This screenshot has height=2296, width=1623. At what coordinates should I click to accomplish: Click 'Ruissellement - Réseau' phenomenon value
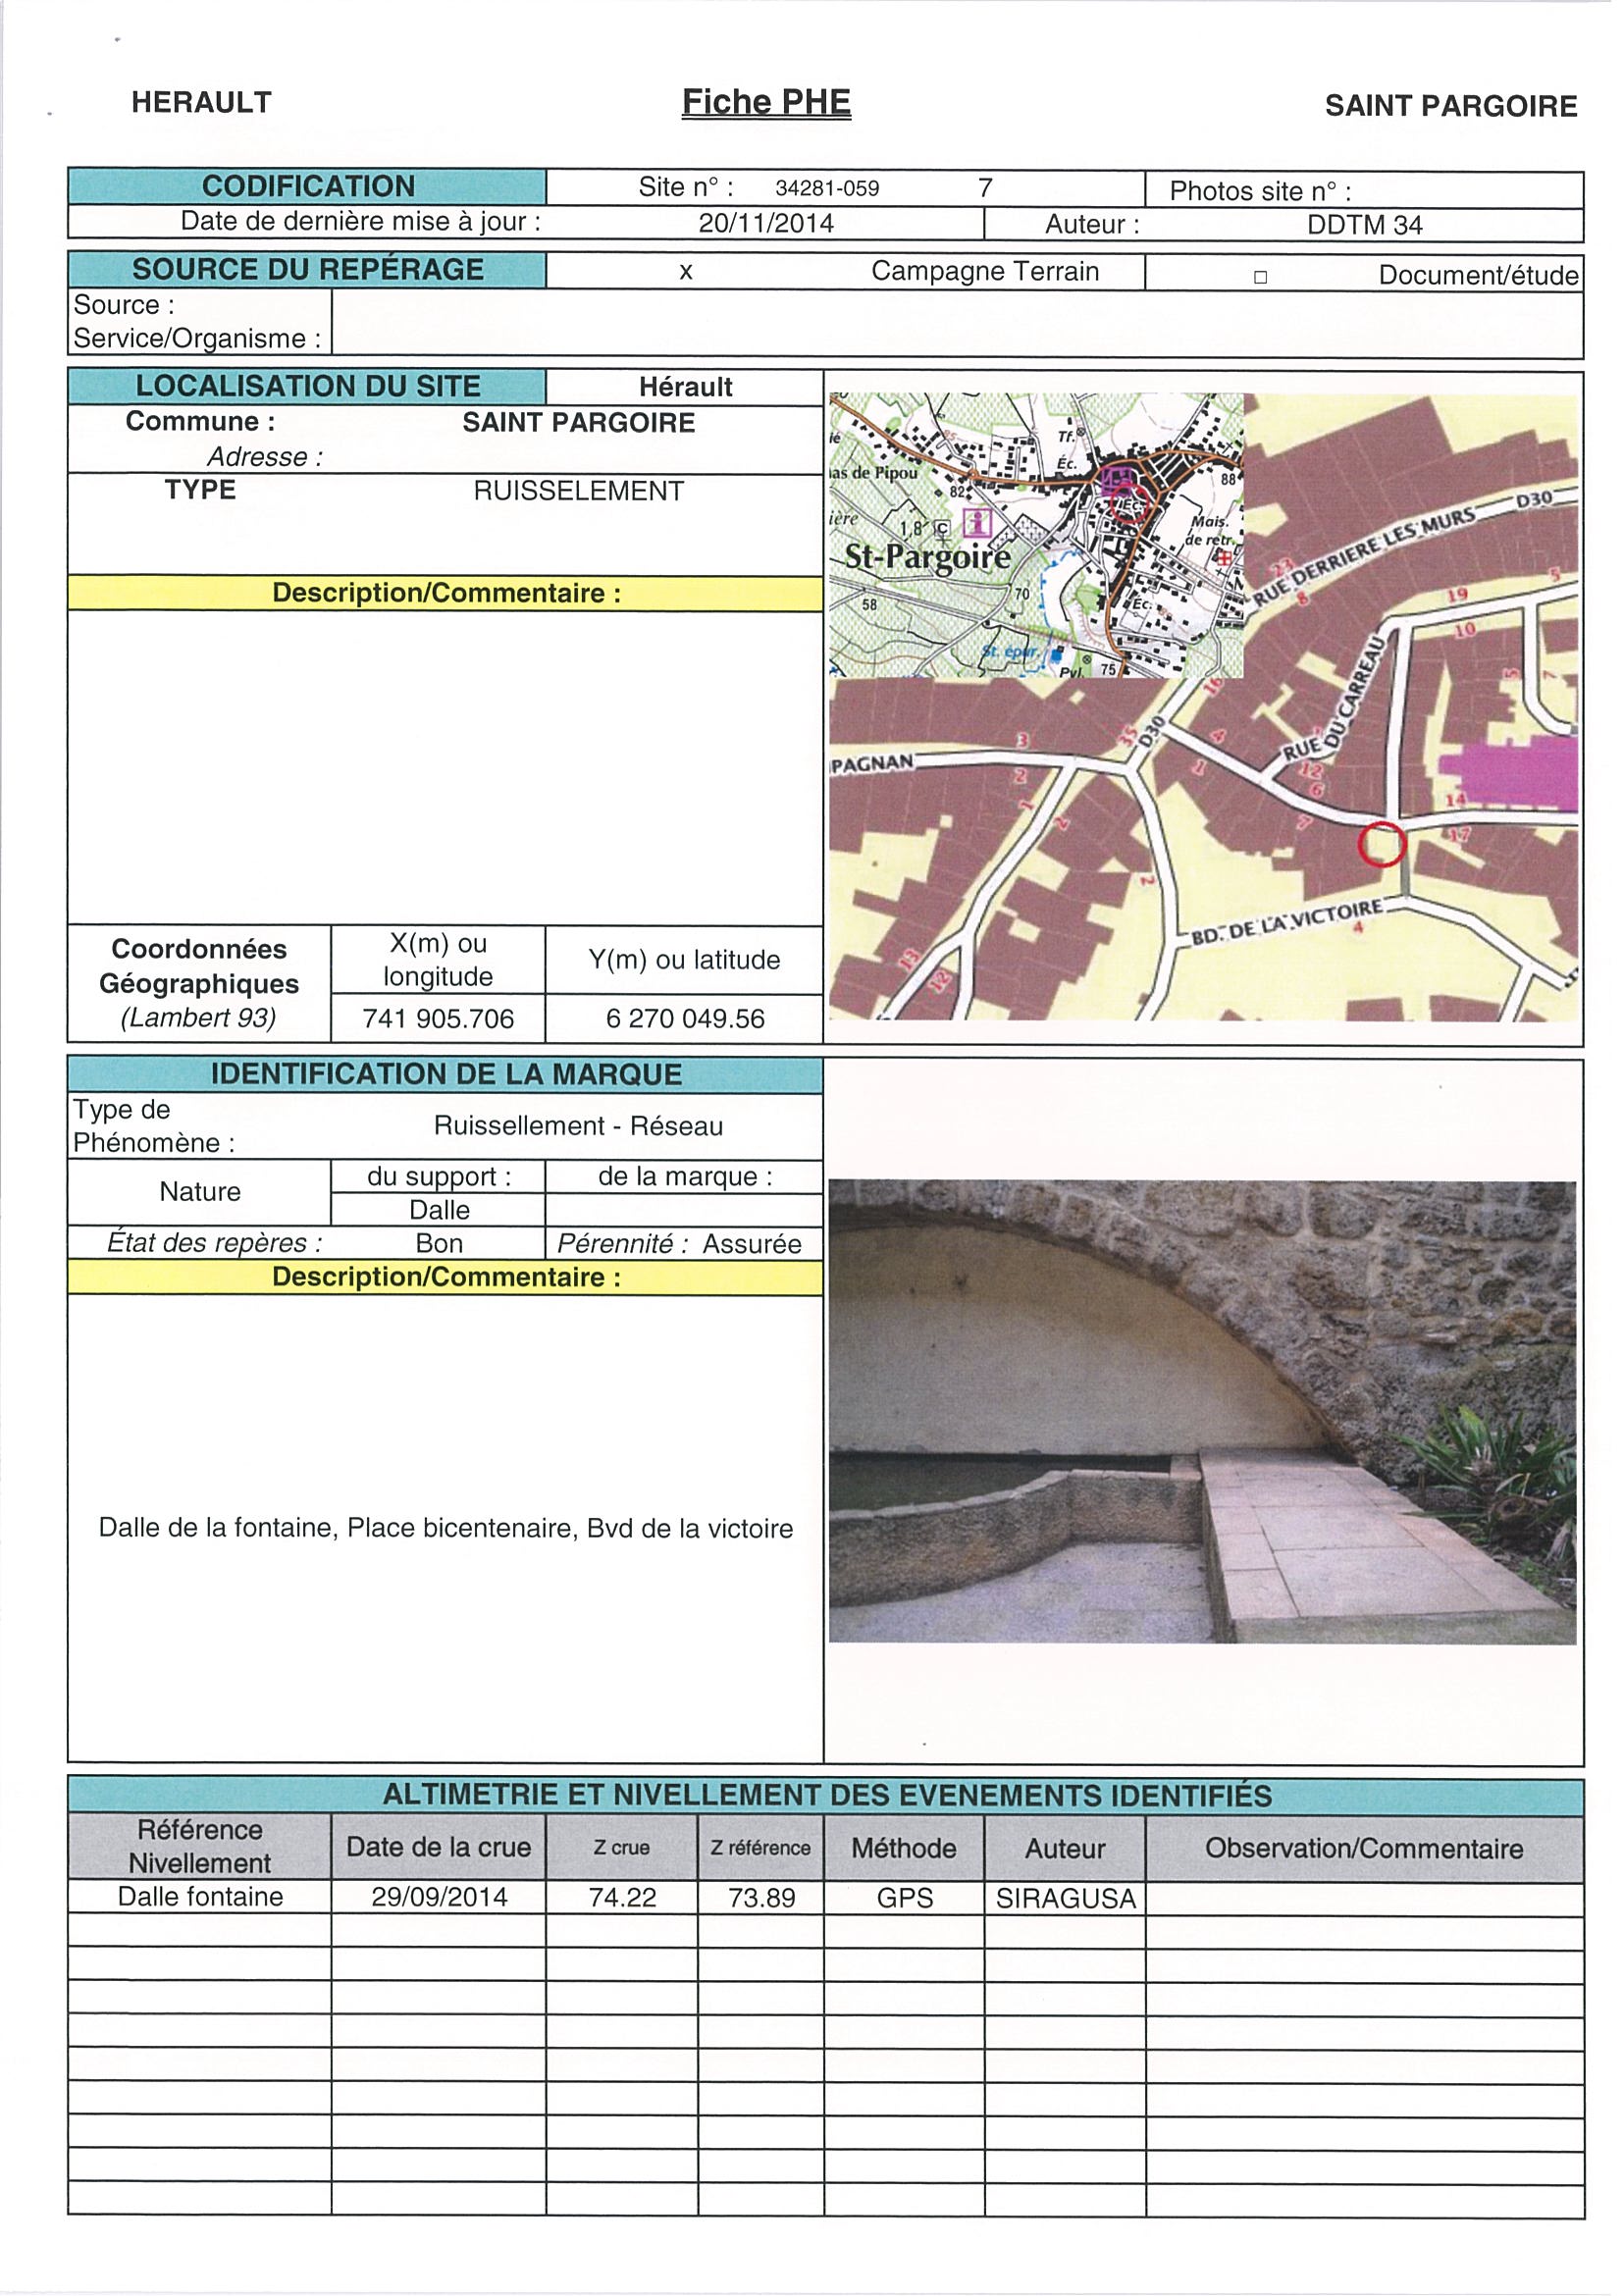click(x=578, y=1126)
